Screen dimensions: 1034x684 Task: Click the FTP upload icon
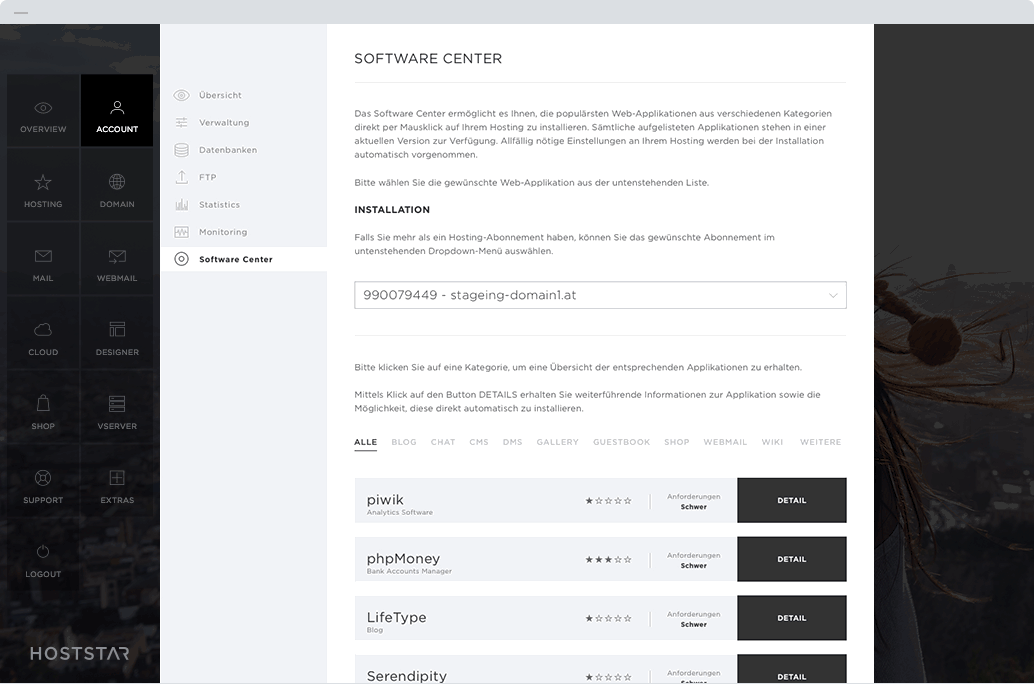(181, 177)
